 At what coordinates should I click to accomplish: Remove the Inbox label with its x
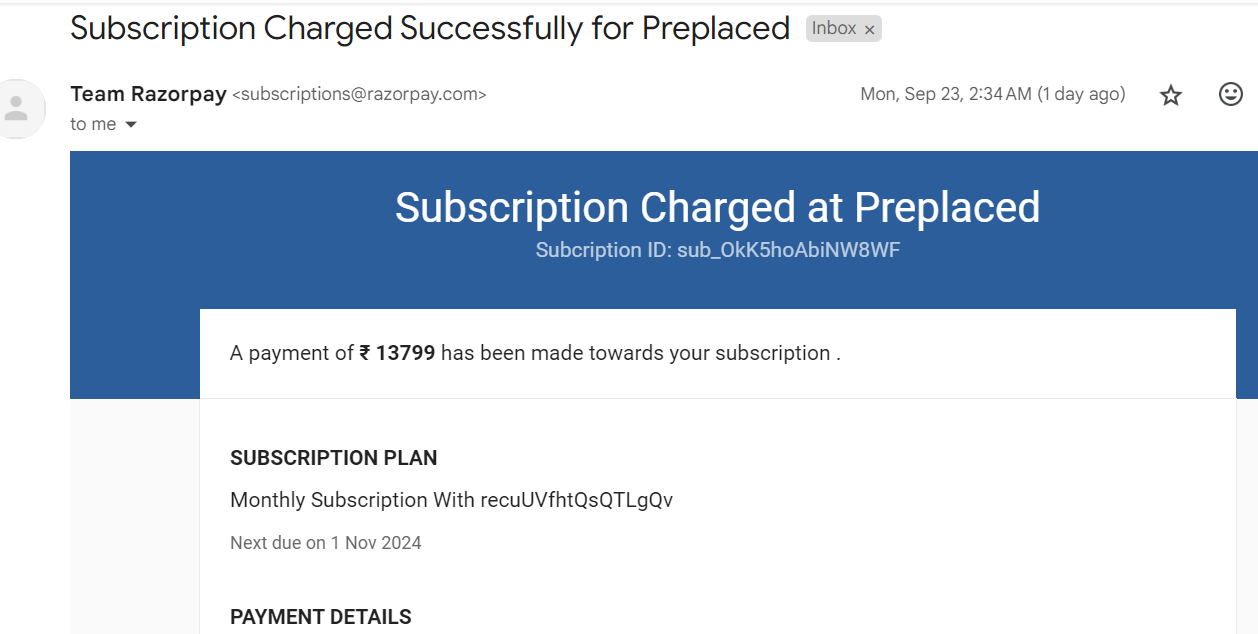point(870,30)
